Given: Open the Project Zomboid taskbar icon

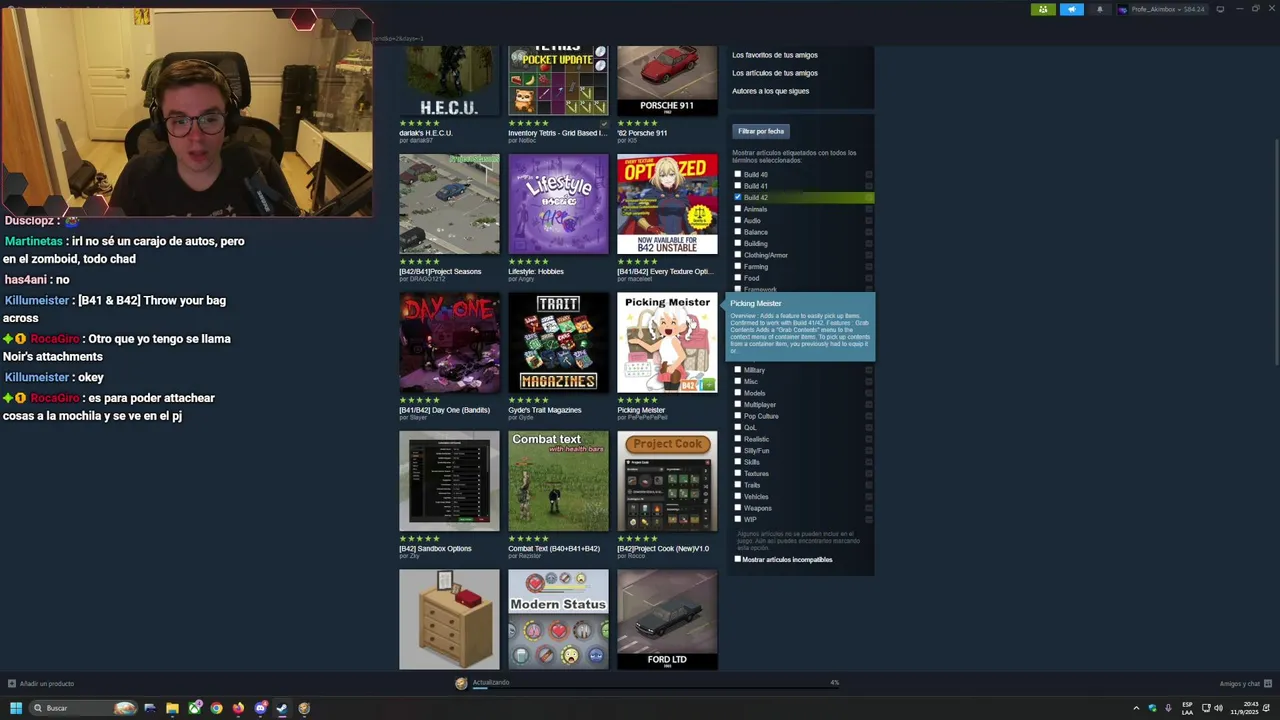Looking at the screenshot, I should point(304,708).
